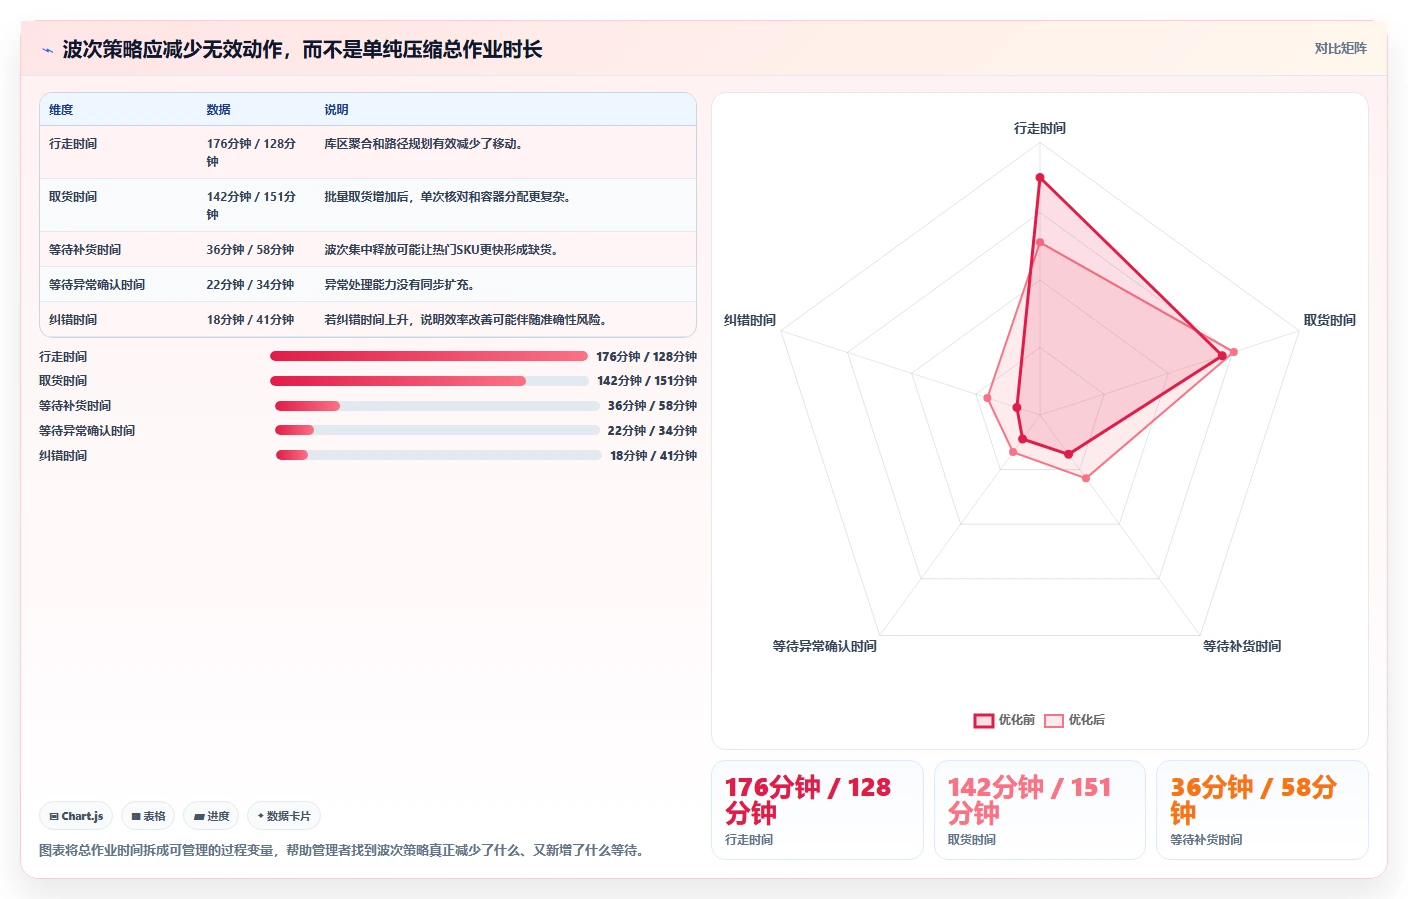Click radar axis label 等待异常确认时间

824,646
